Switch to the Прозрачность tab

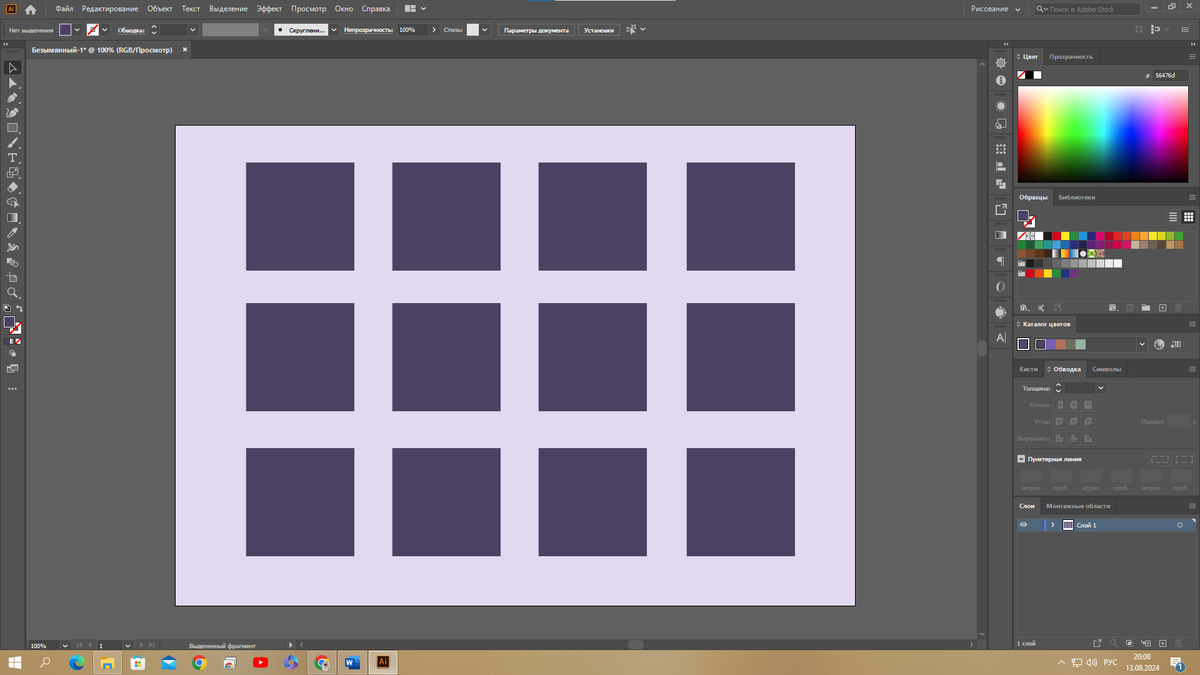coord(1071,57)
